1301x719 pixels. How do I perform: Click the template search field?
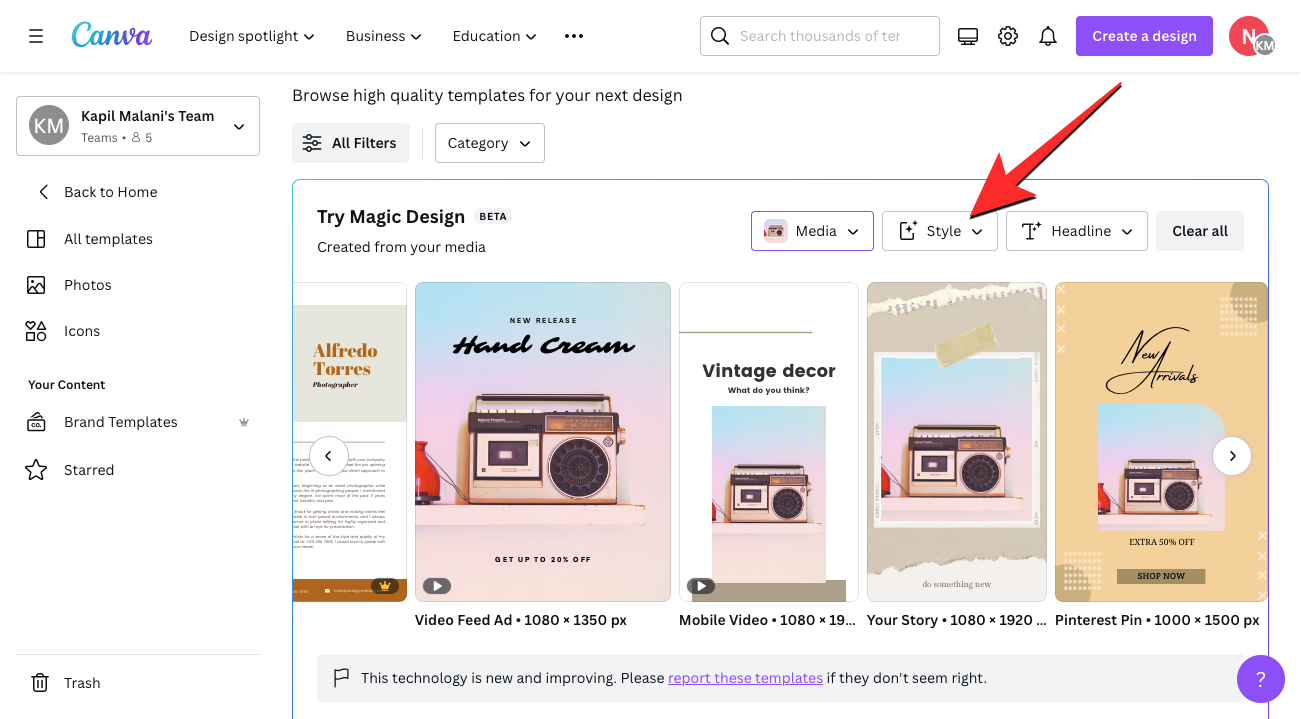click(x=830, y=36)
